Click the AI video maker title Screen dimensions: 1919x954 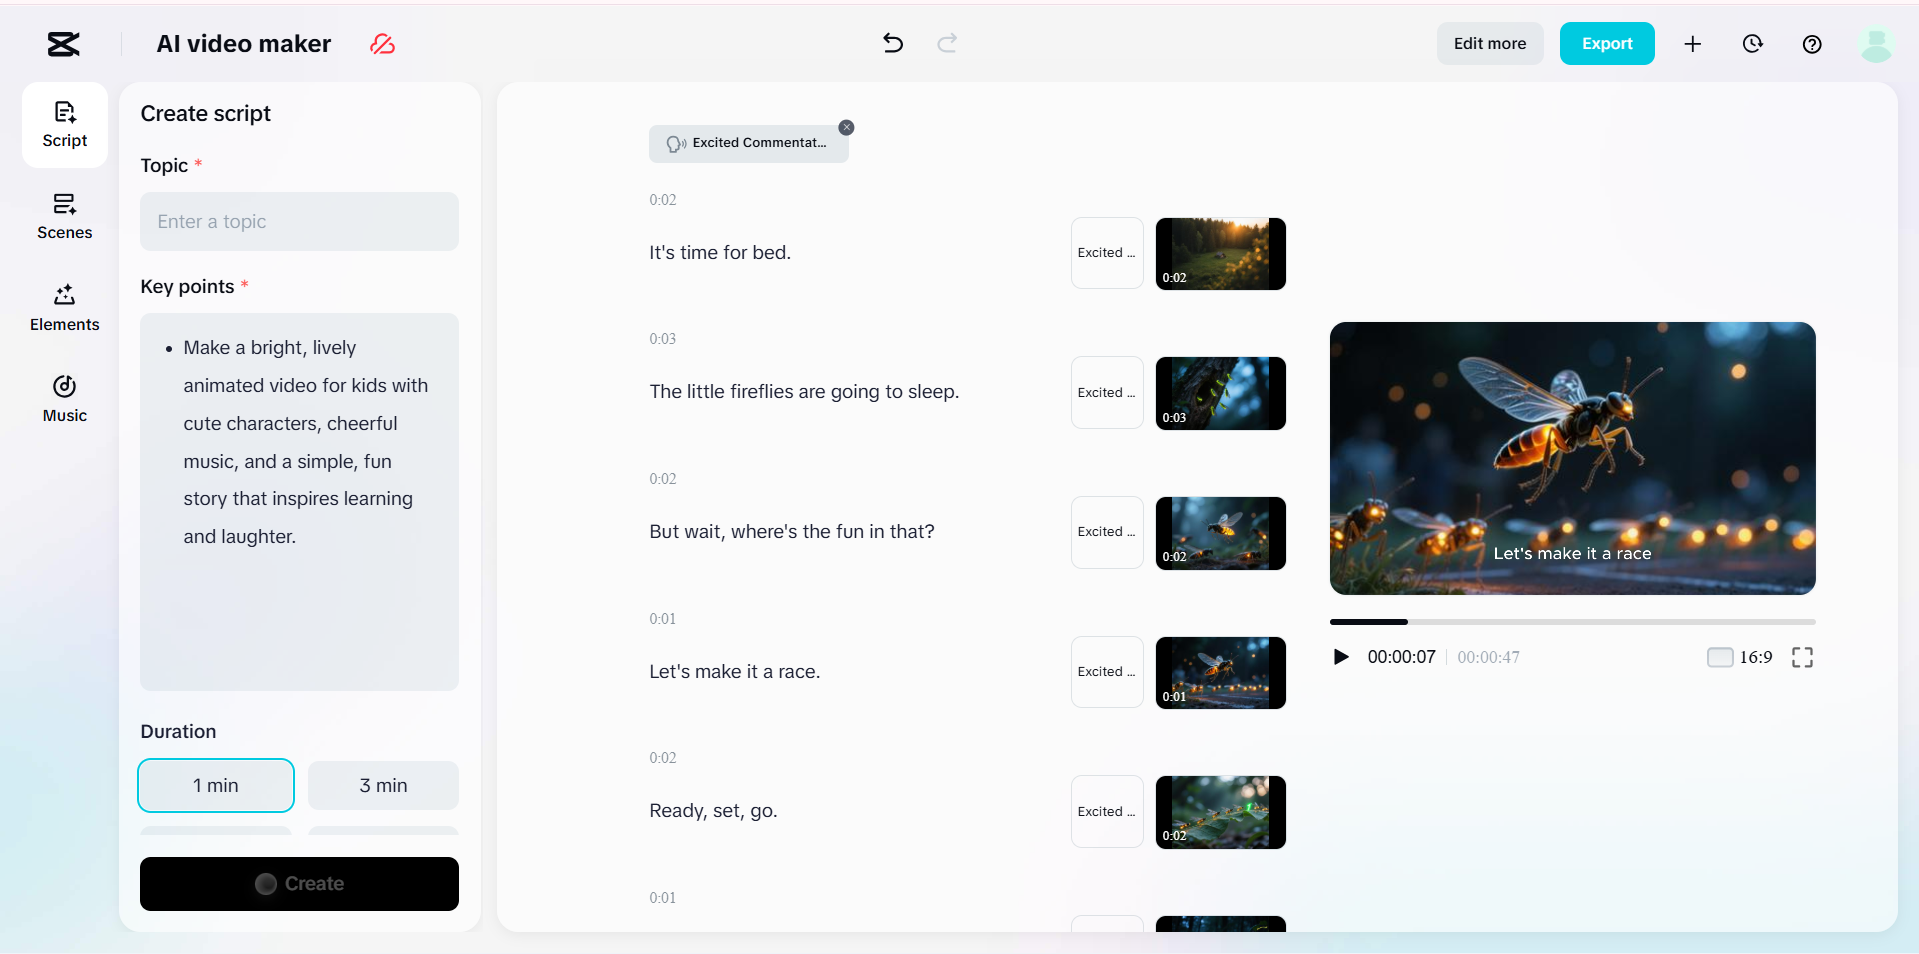coord(244,44)
